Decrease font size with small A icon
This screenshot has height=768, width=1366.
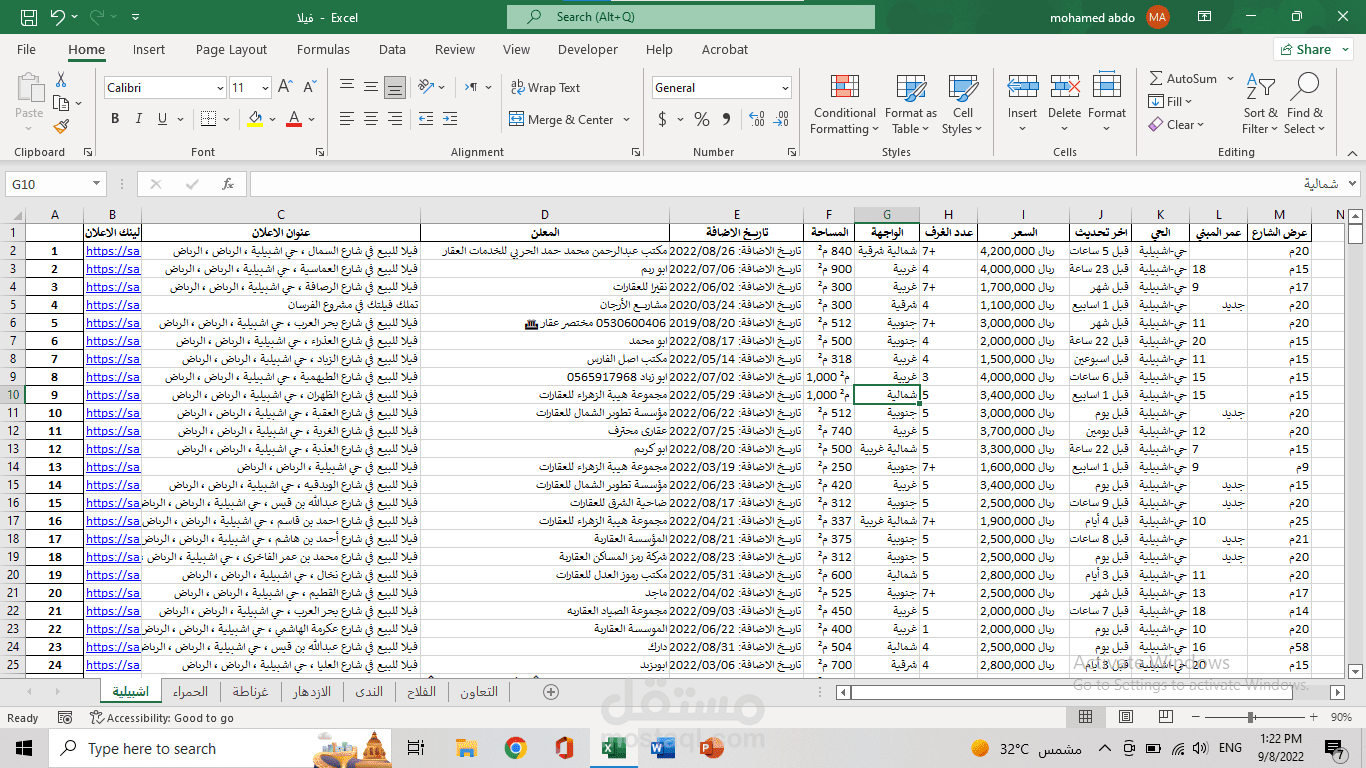(309, 87)
